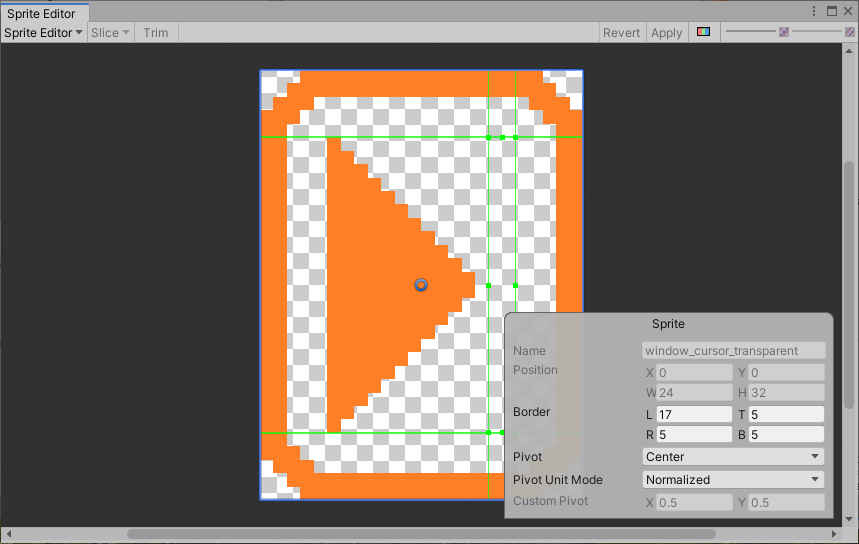Toggle the RGB/alpha color view button
859x544 pixels.
pos(703,32)
